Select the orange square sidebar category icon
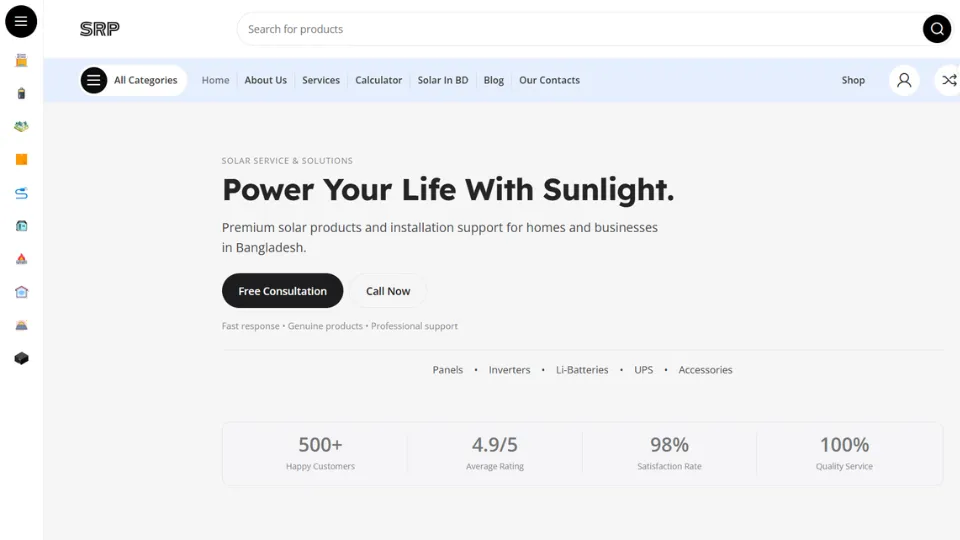 click(21, 160)
